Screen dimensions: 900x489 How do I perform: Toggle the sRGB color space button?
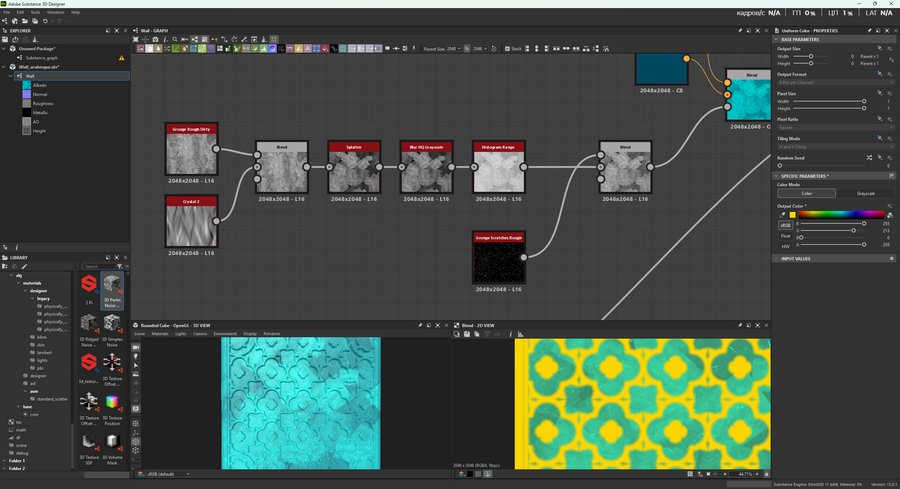(x=785, y=224)
